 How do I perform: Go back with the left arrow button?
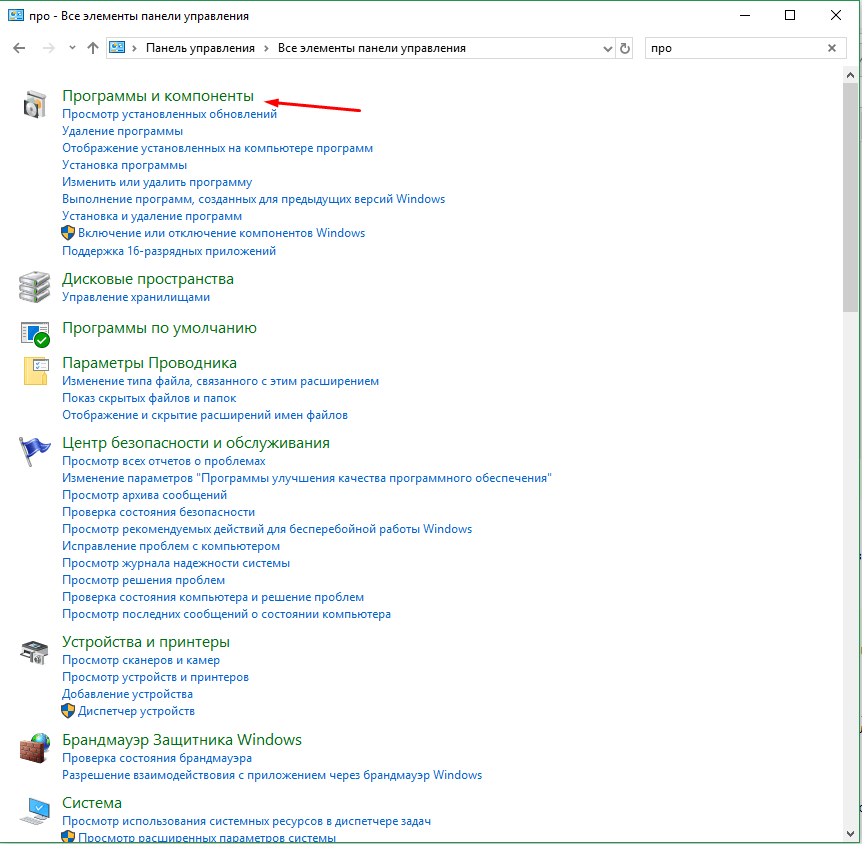coord(19,48)
